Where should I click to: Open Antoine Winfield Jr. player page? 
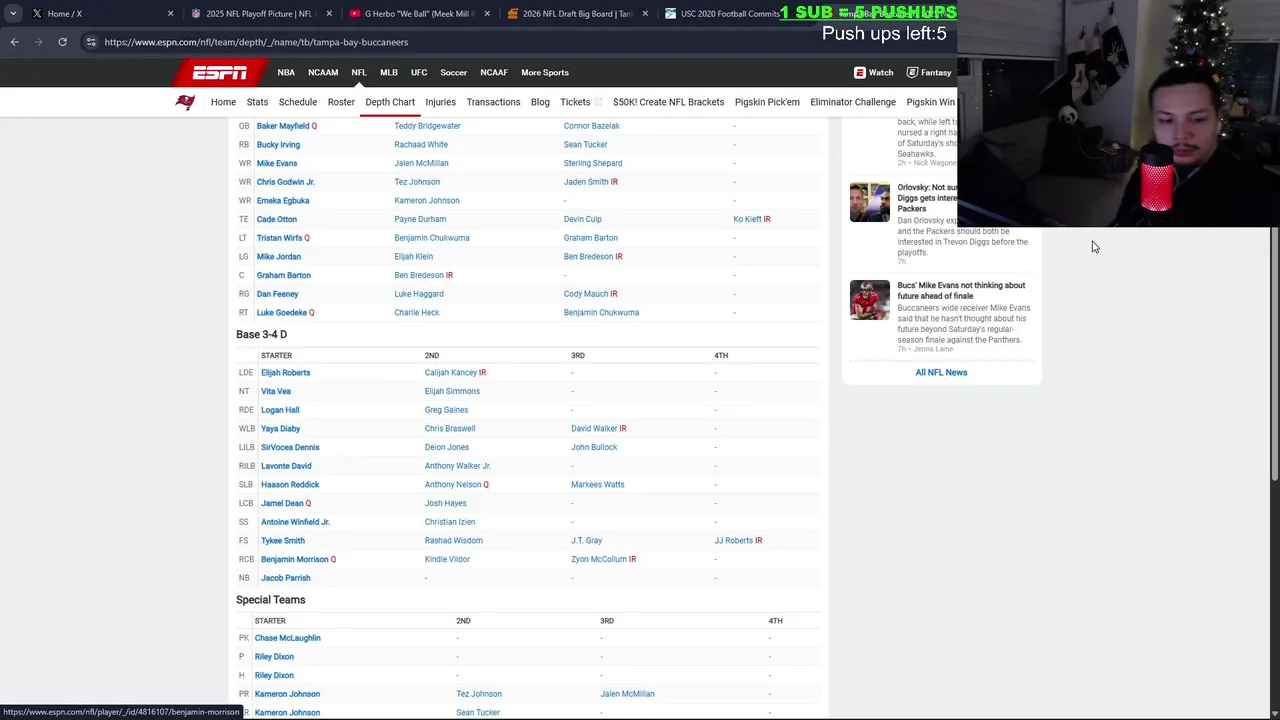point(295,522)
